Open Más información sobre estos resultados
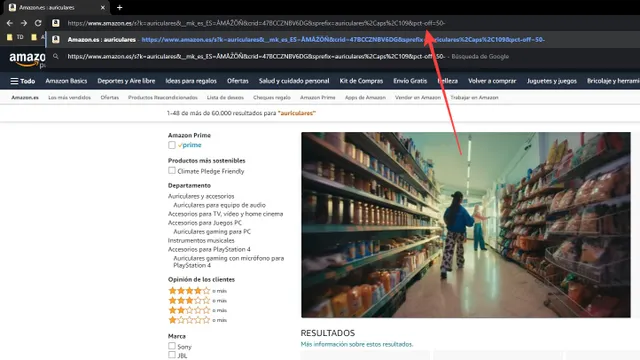The width and height of the screenshot is (640, 360). tap(357, 344)
